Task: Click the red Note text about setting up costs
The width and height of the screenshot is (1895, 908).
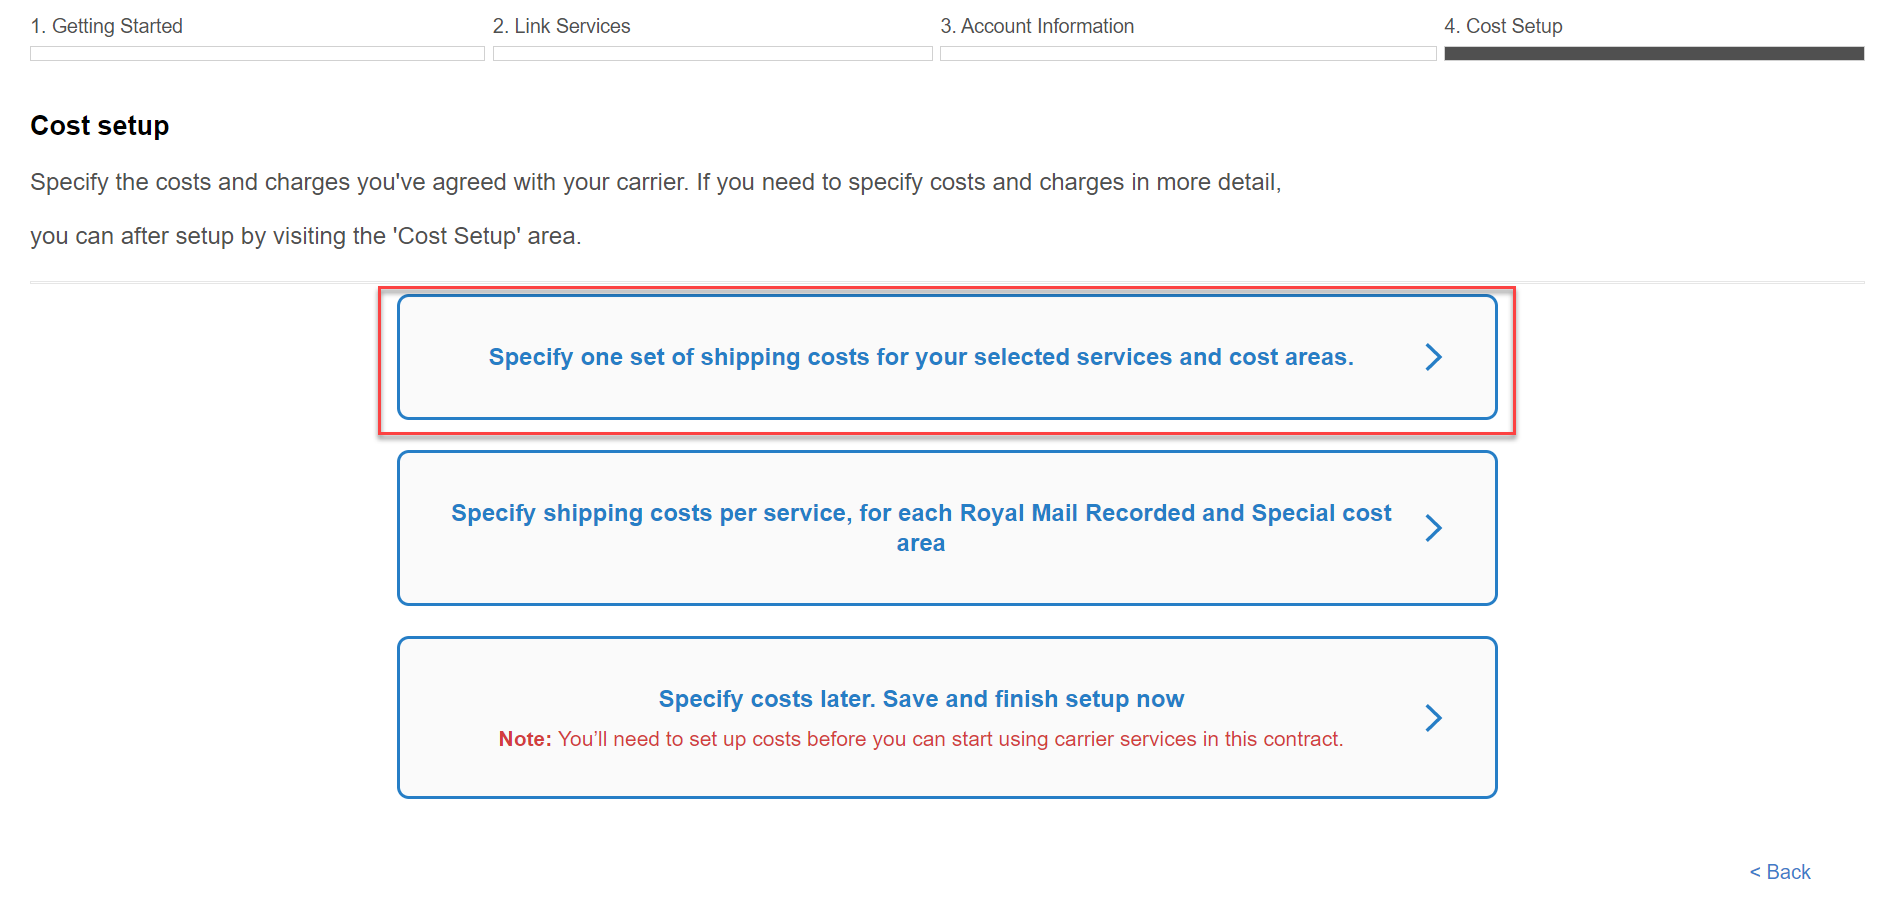Action: pyautogui.click(x=920, y=739)
